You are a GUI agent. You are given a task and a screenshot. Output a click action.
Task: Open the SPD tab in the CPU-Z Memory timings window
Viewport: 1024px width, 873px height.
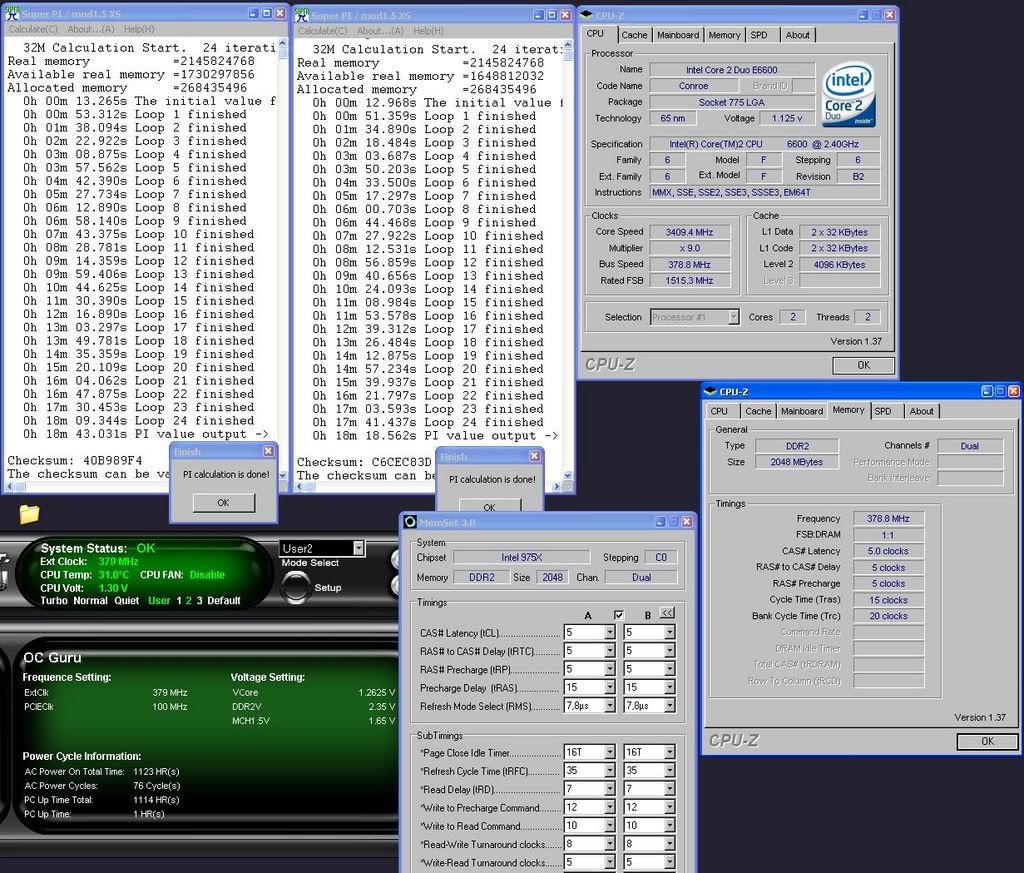click(883, 411)
